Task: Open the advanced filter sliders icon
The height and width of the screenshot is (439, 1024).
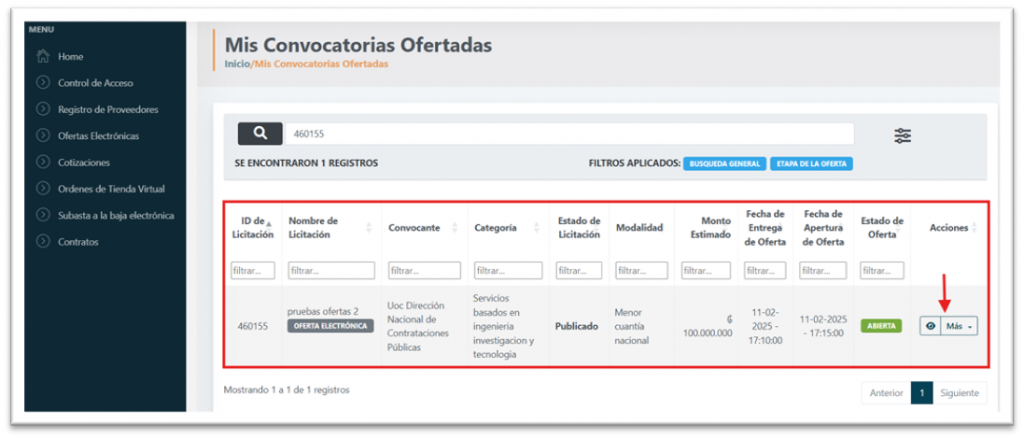Action: (x=902, y=136)
